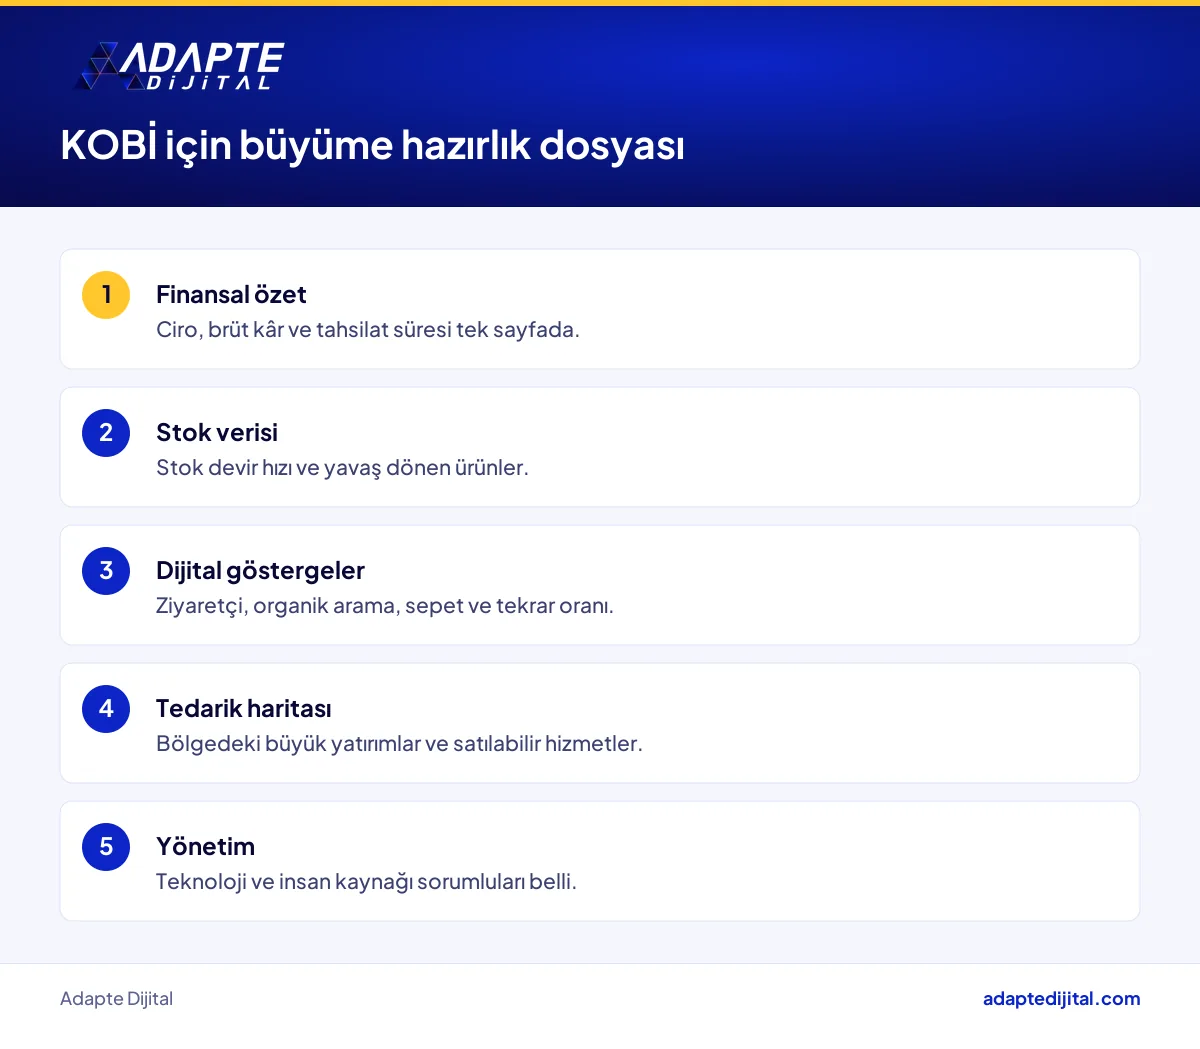Click the Adapte Dijital logo
Screen dimensions: 1200x1049
[x=180, y=66]
